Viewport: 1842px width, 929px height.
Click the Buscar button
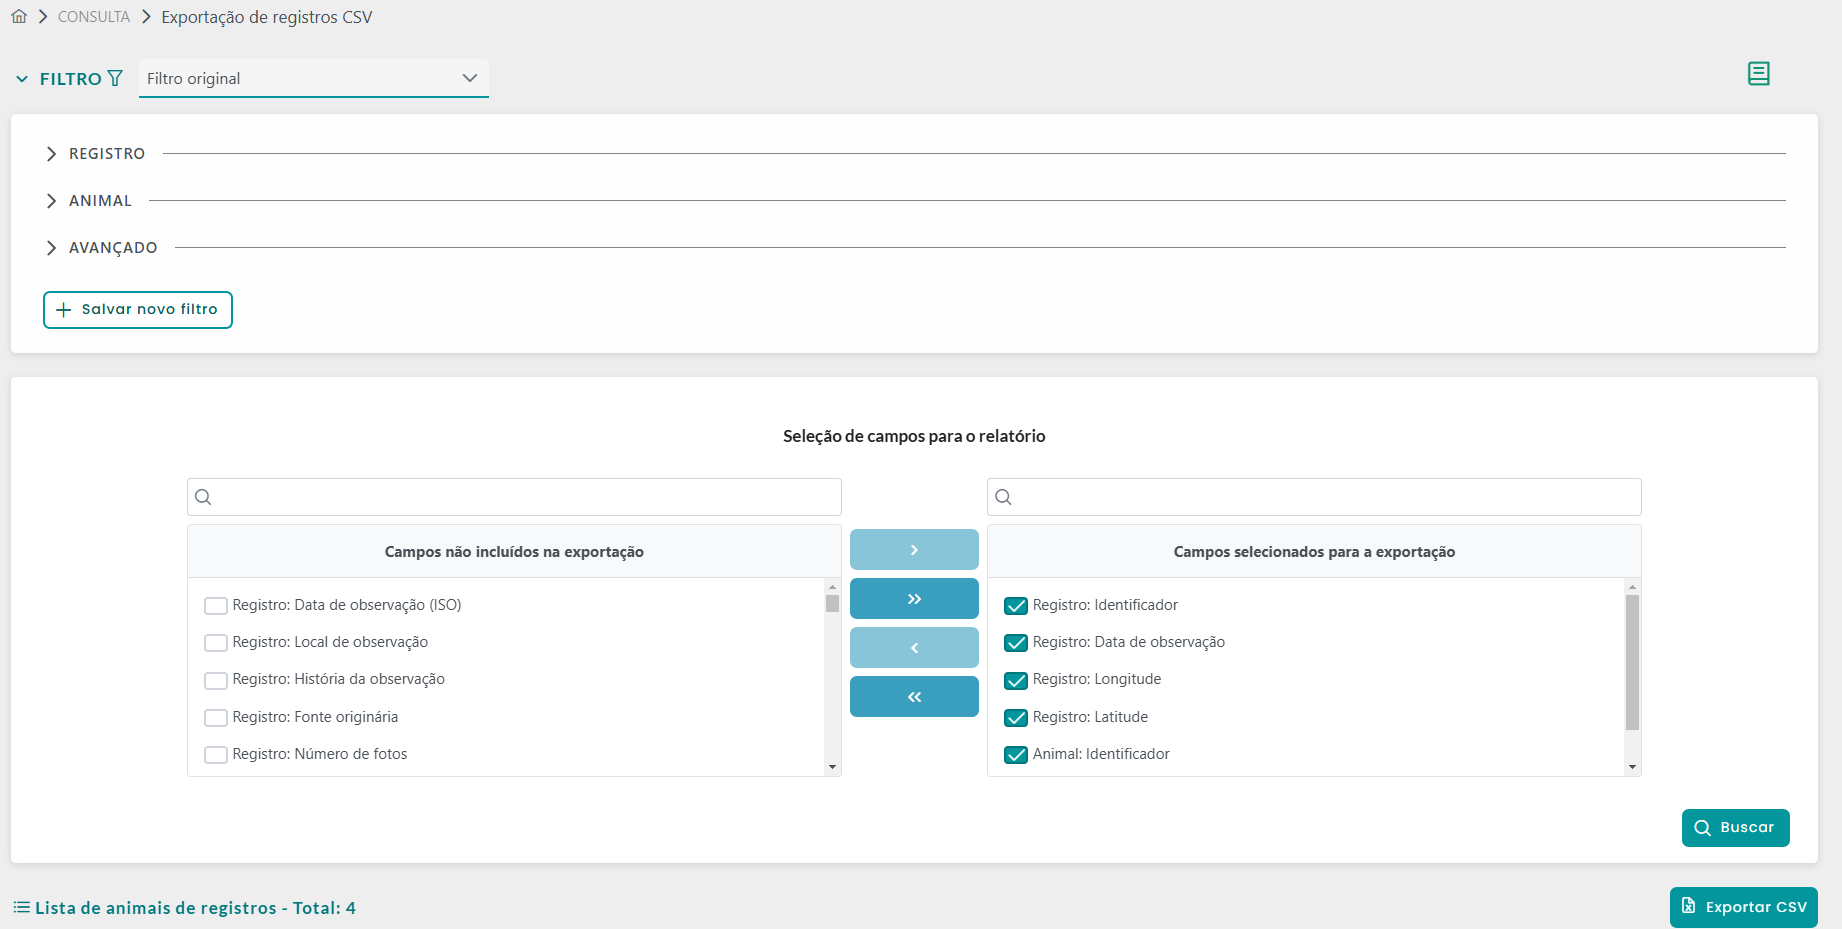[1735, 828]
